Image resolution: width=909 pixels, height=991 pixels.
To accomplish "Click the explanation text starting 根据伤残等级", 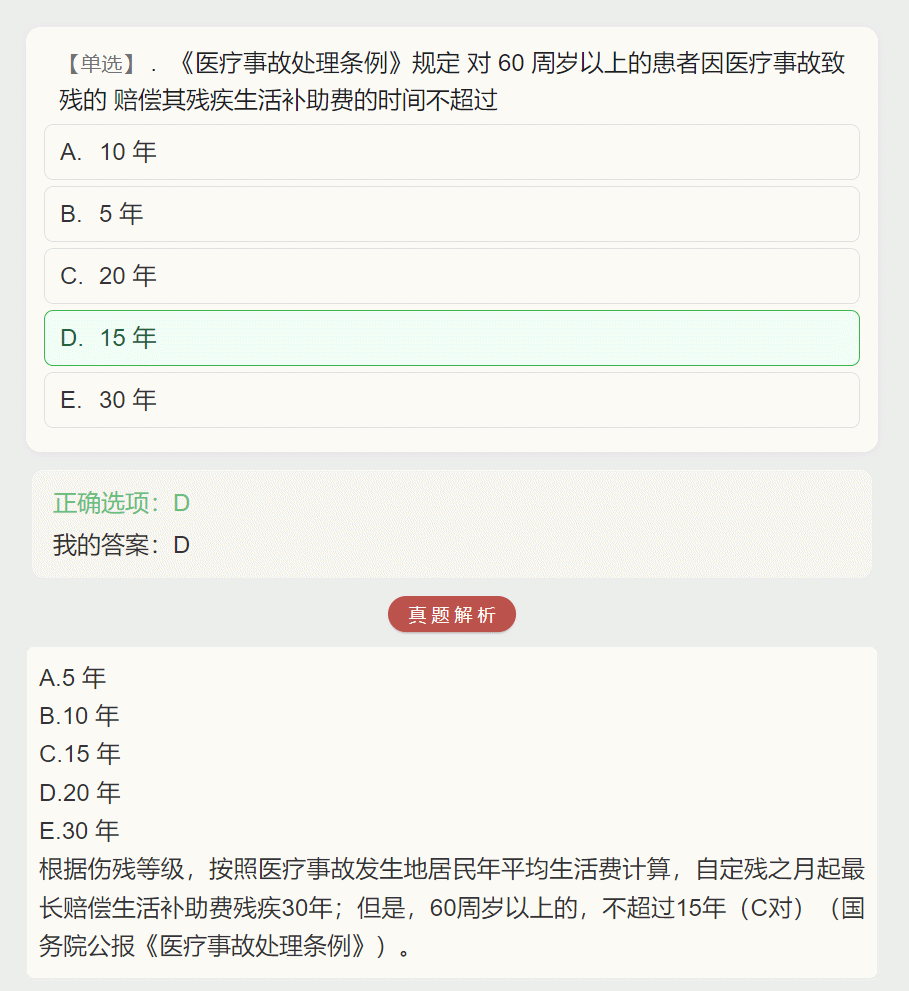I will tap(452, 908).
